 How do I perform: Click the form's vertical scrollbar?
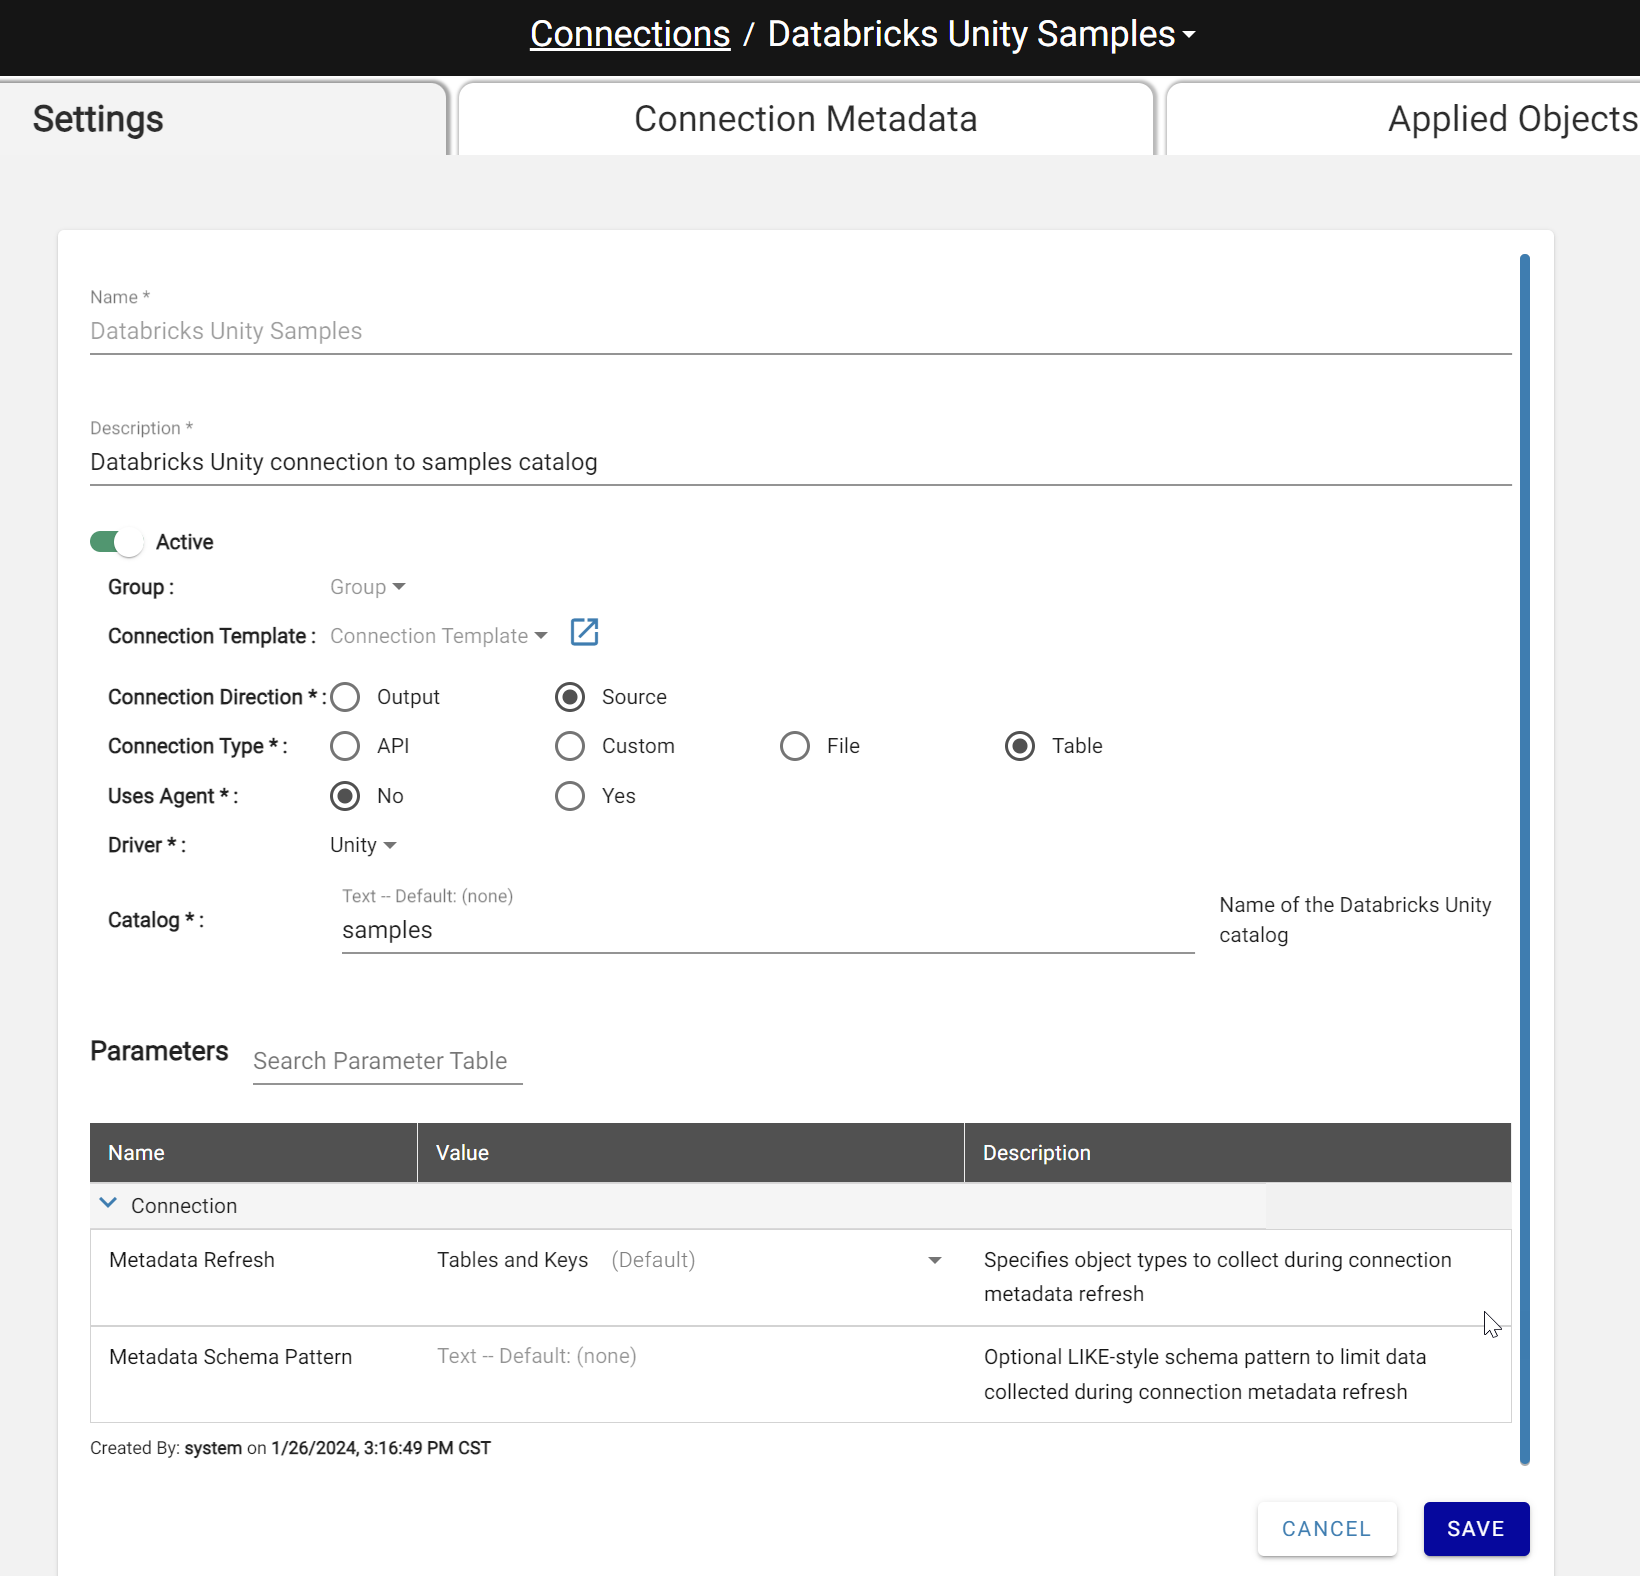[x=1525, y=860]
